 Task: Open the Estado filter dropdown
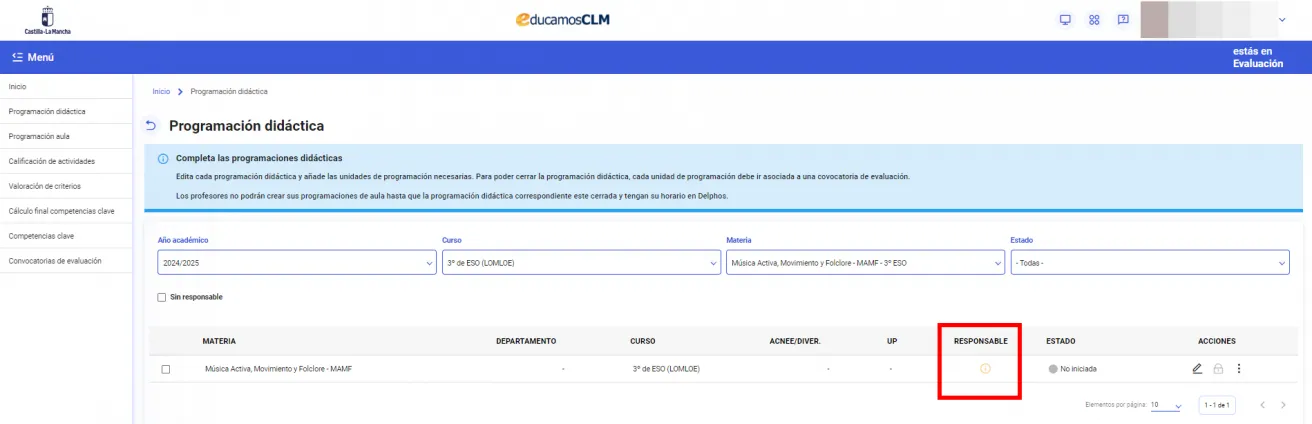tap(1149, 263)
